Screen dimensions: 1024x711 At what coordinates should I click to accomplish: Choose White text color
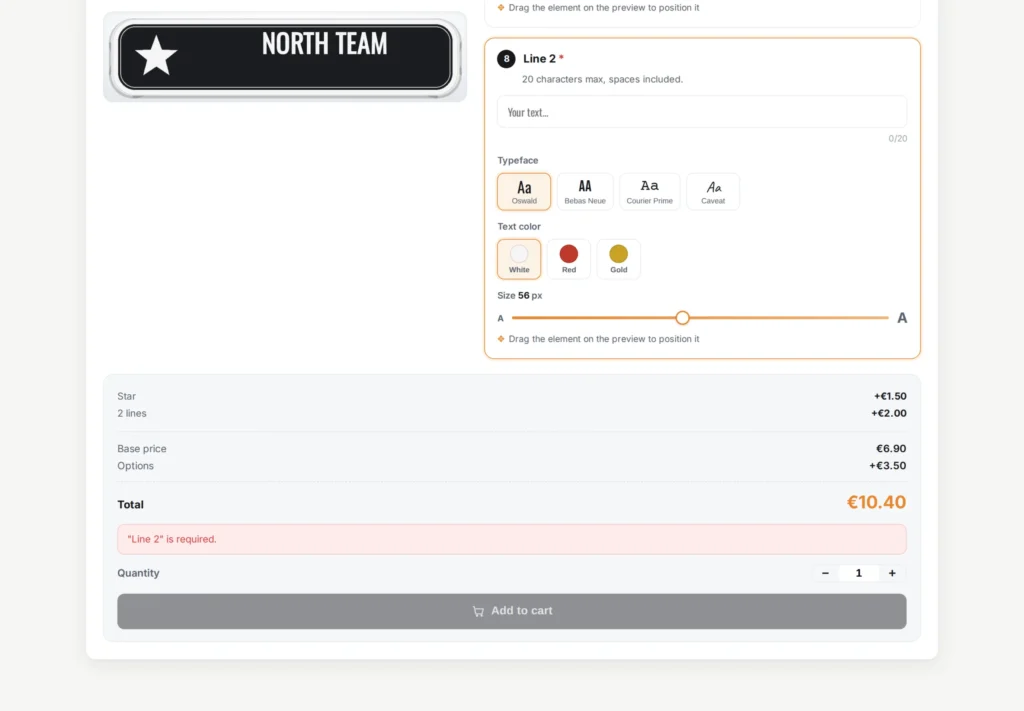point(519,259)
